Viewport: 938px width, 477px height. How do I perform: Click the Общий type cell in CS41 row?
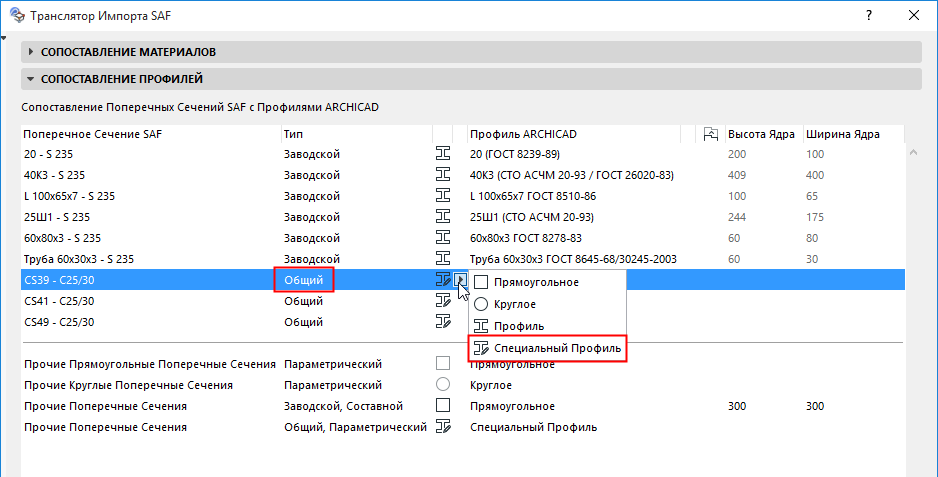(303, 300)
